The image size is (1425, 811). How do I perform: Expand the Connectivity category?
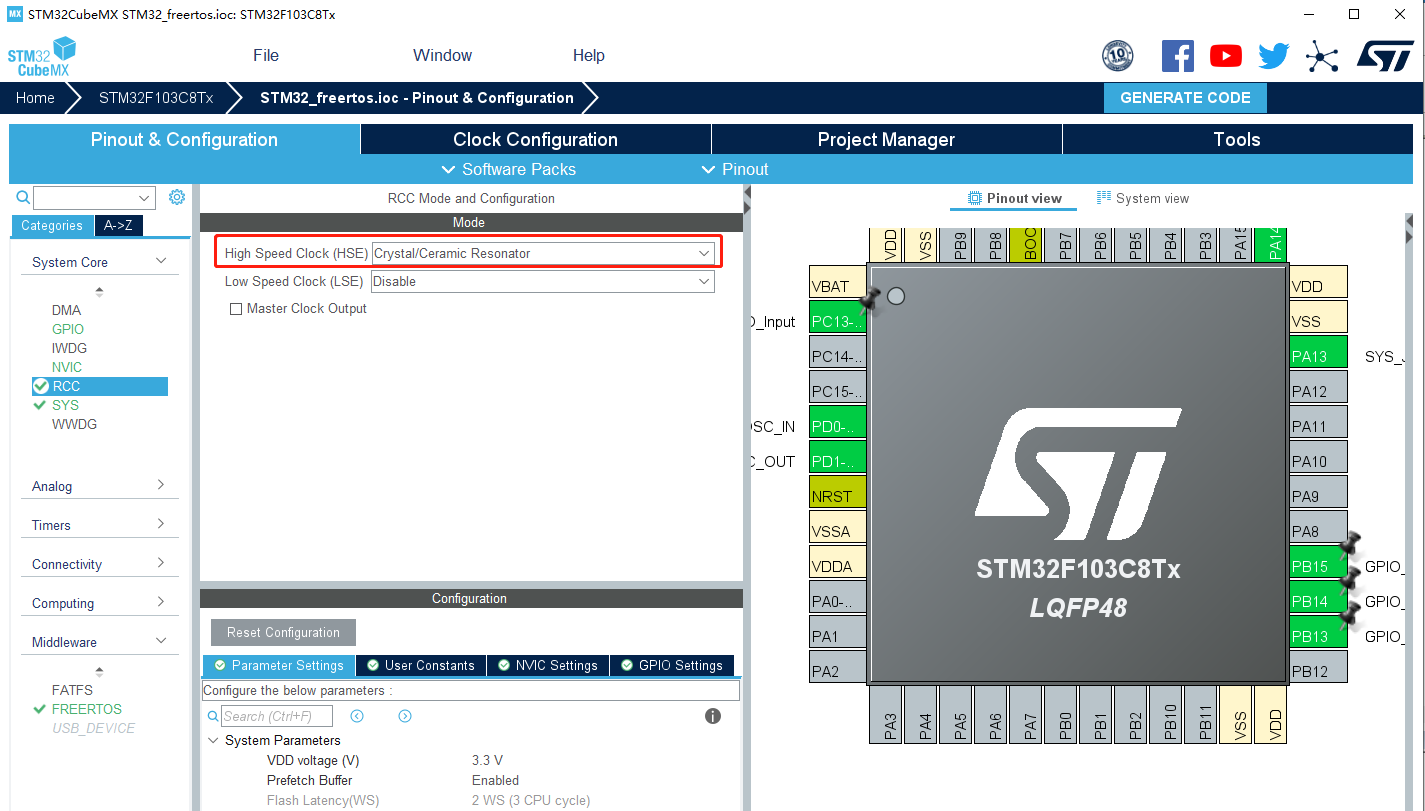pyautogui.click(x=161, y=563)
